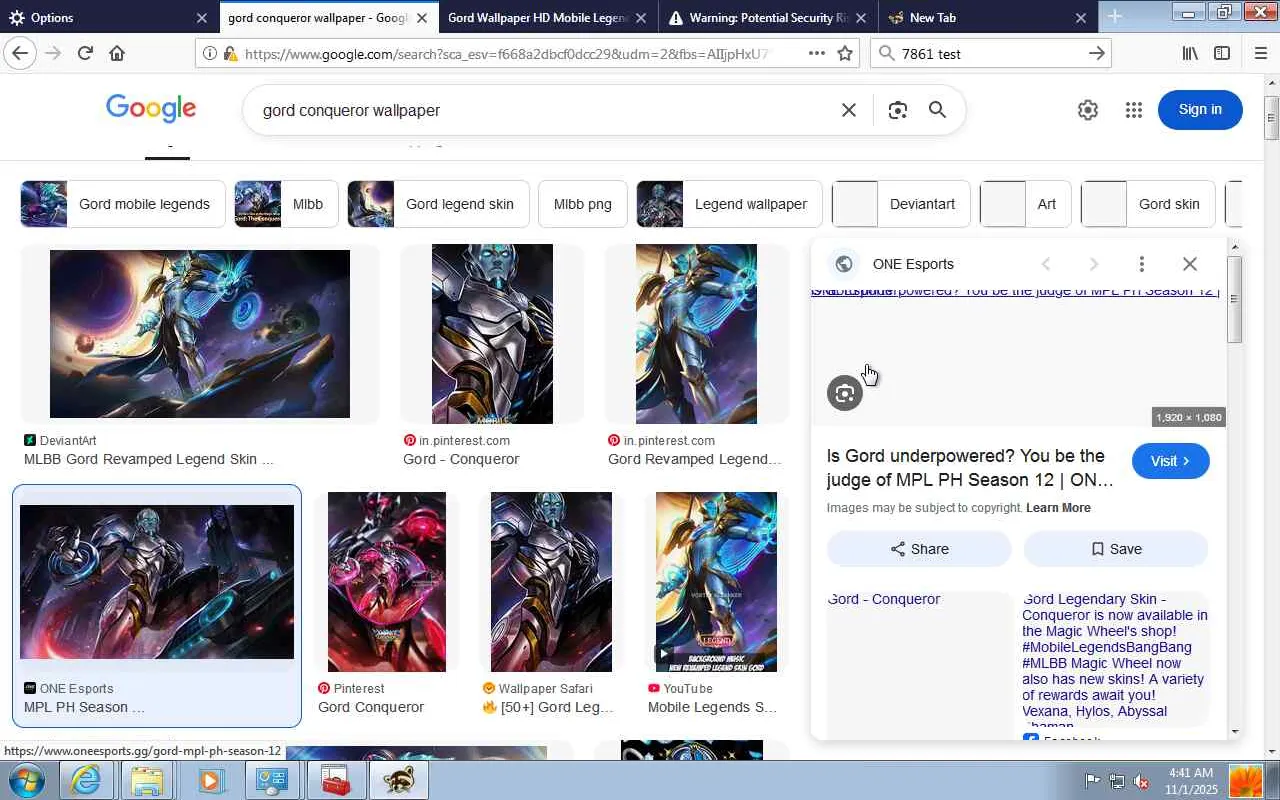The height and width of the screenshot is (800, 1280).
Task: Open the Windows Start menu
Action: pyautogui.click(x=27, y=780)
